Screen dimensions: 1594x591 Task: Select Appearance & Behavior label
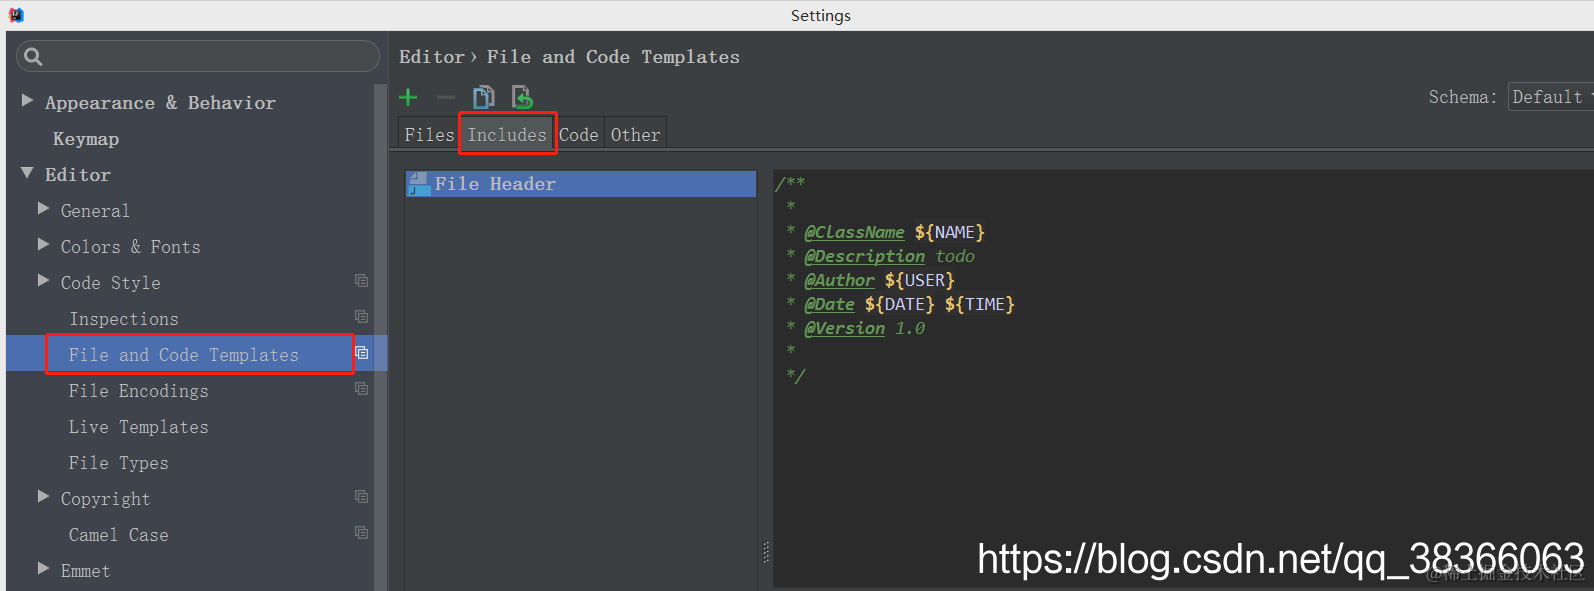160,103
